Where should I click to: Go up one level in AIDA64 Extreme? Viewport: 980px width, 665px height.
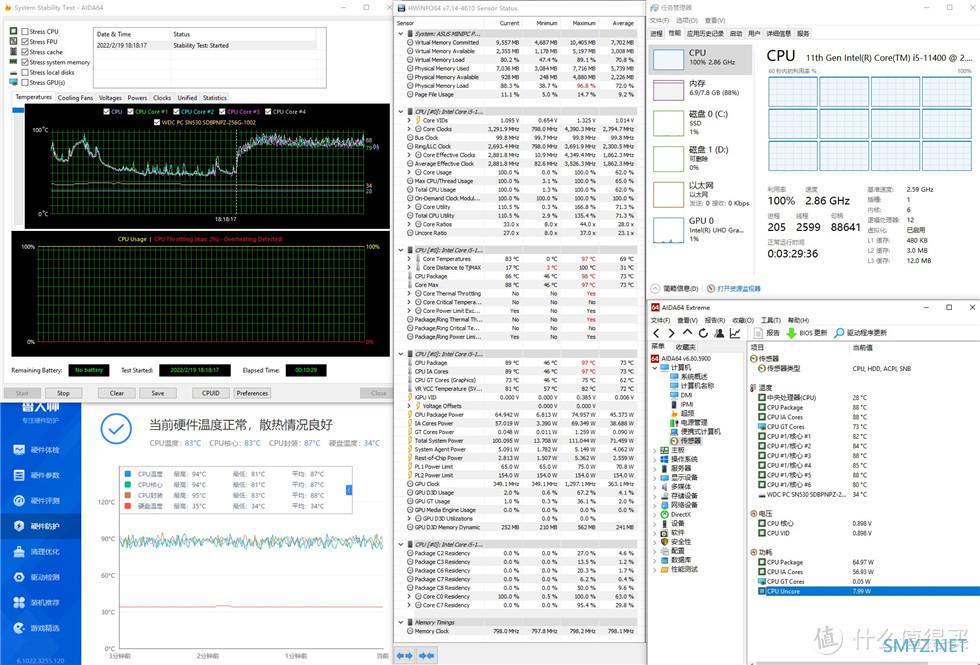tap(688, 333)
